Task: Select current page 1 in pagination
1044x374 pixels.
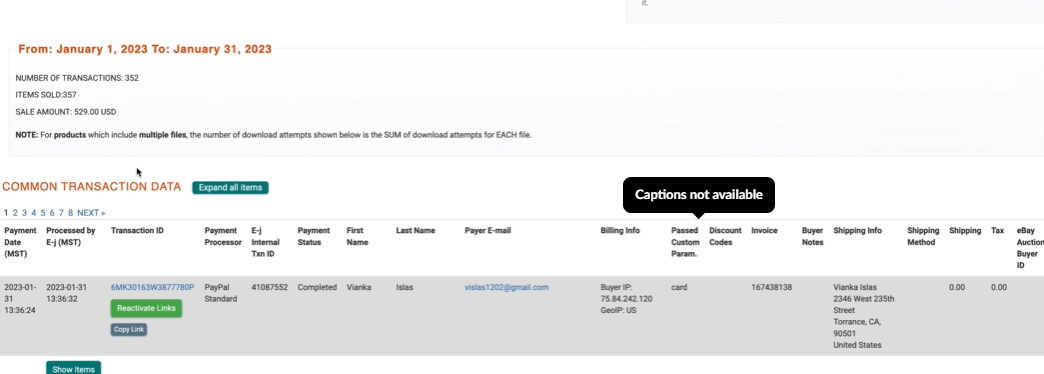Action: 6,213
